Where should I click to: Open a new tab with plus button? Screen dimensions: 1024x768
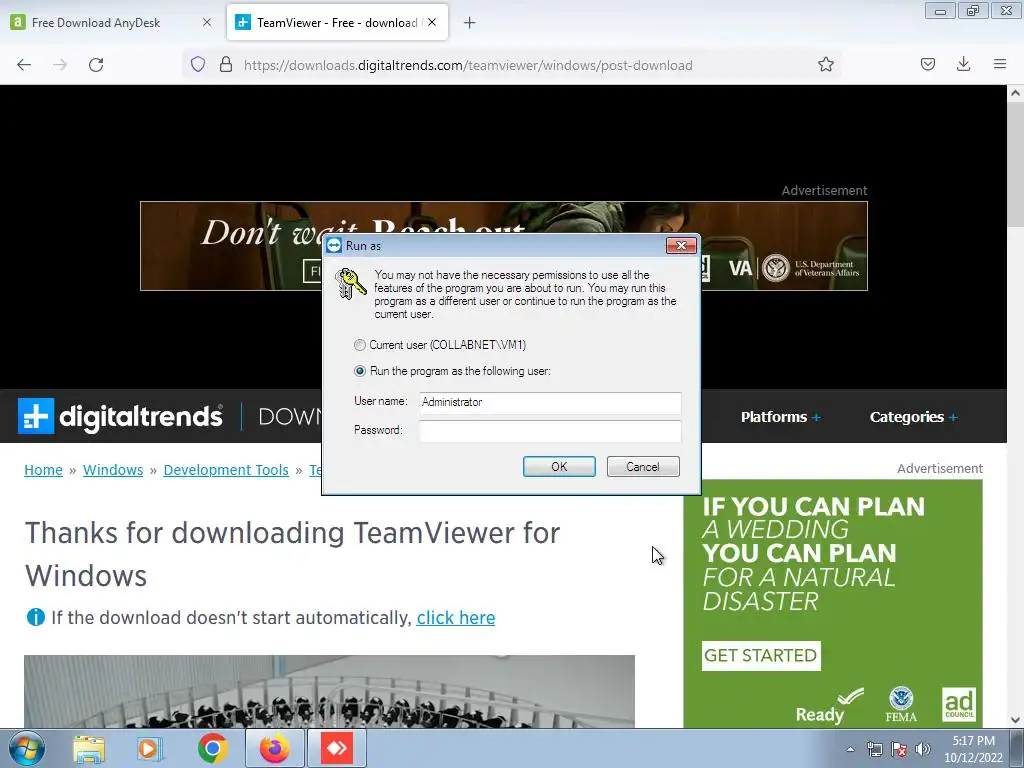click(470, 23)
